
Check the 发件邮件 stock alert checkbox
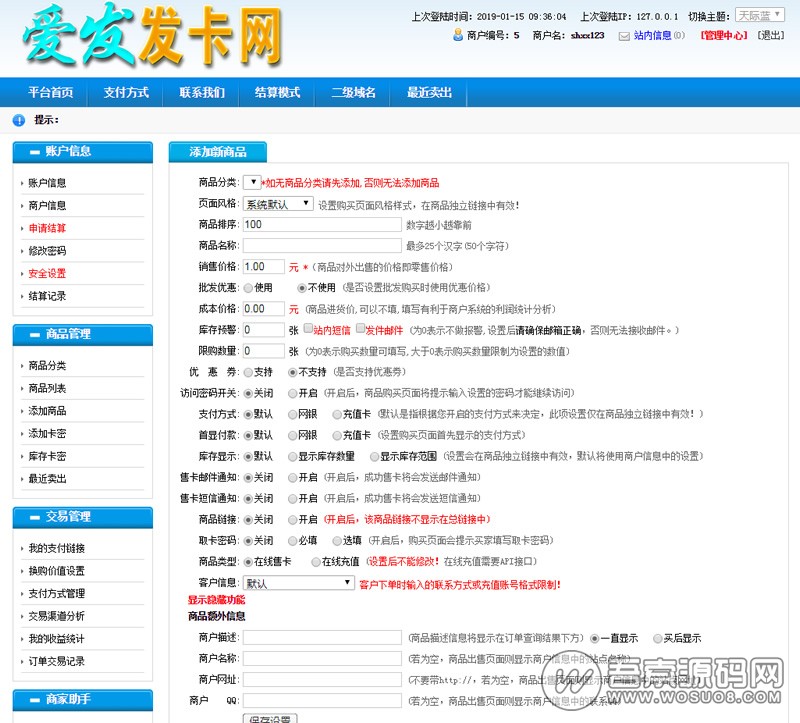coord(360,329)
